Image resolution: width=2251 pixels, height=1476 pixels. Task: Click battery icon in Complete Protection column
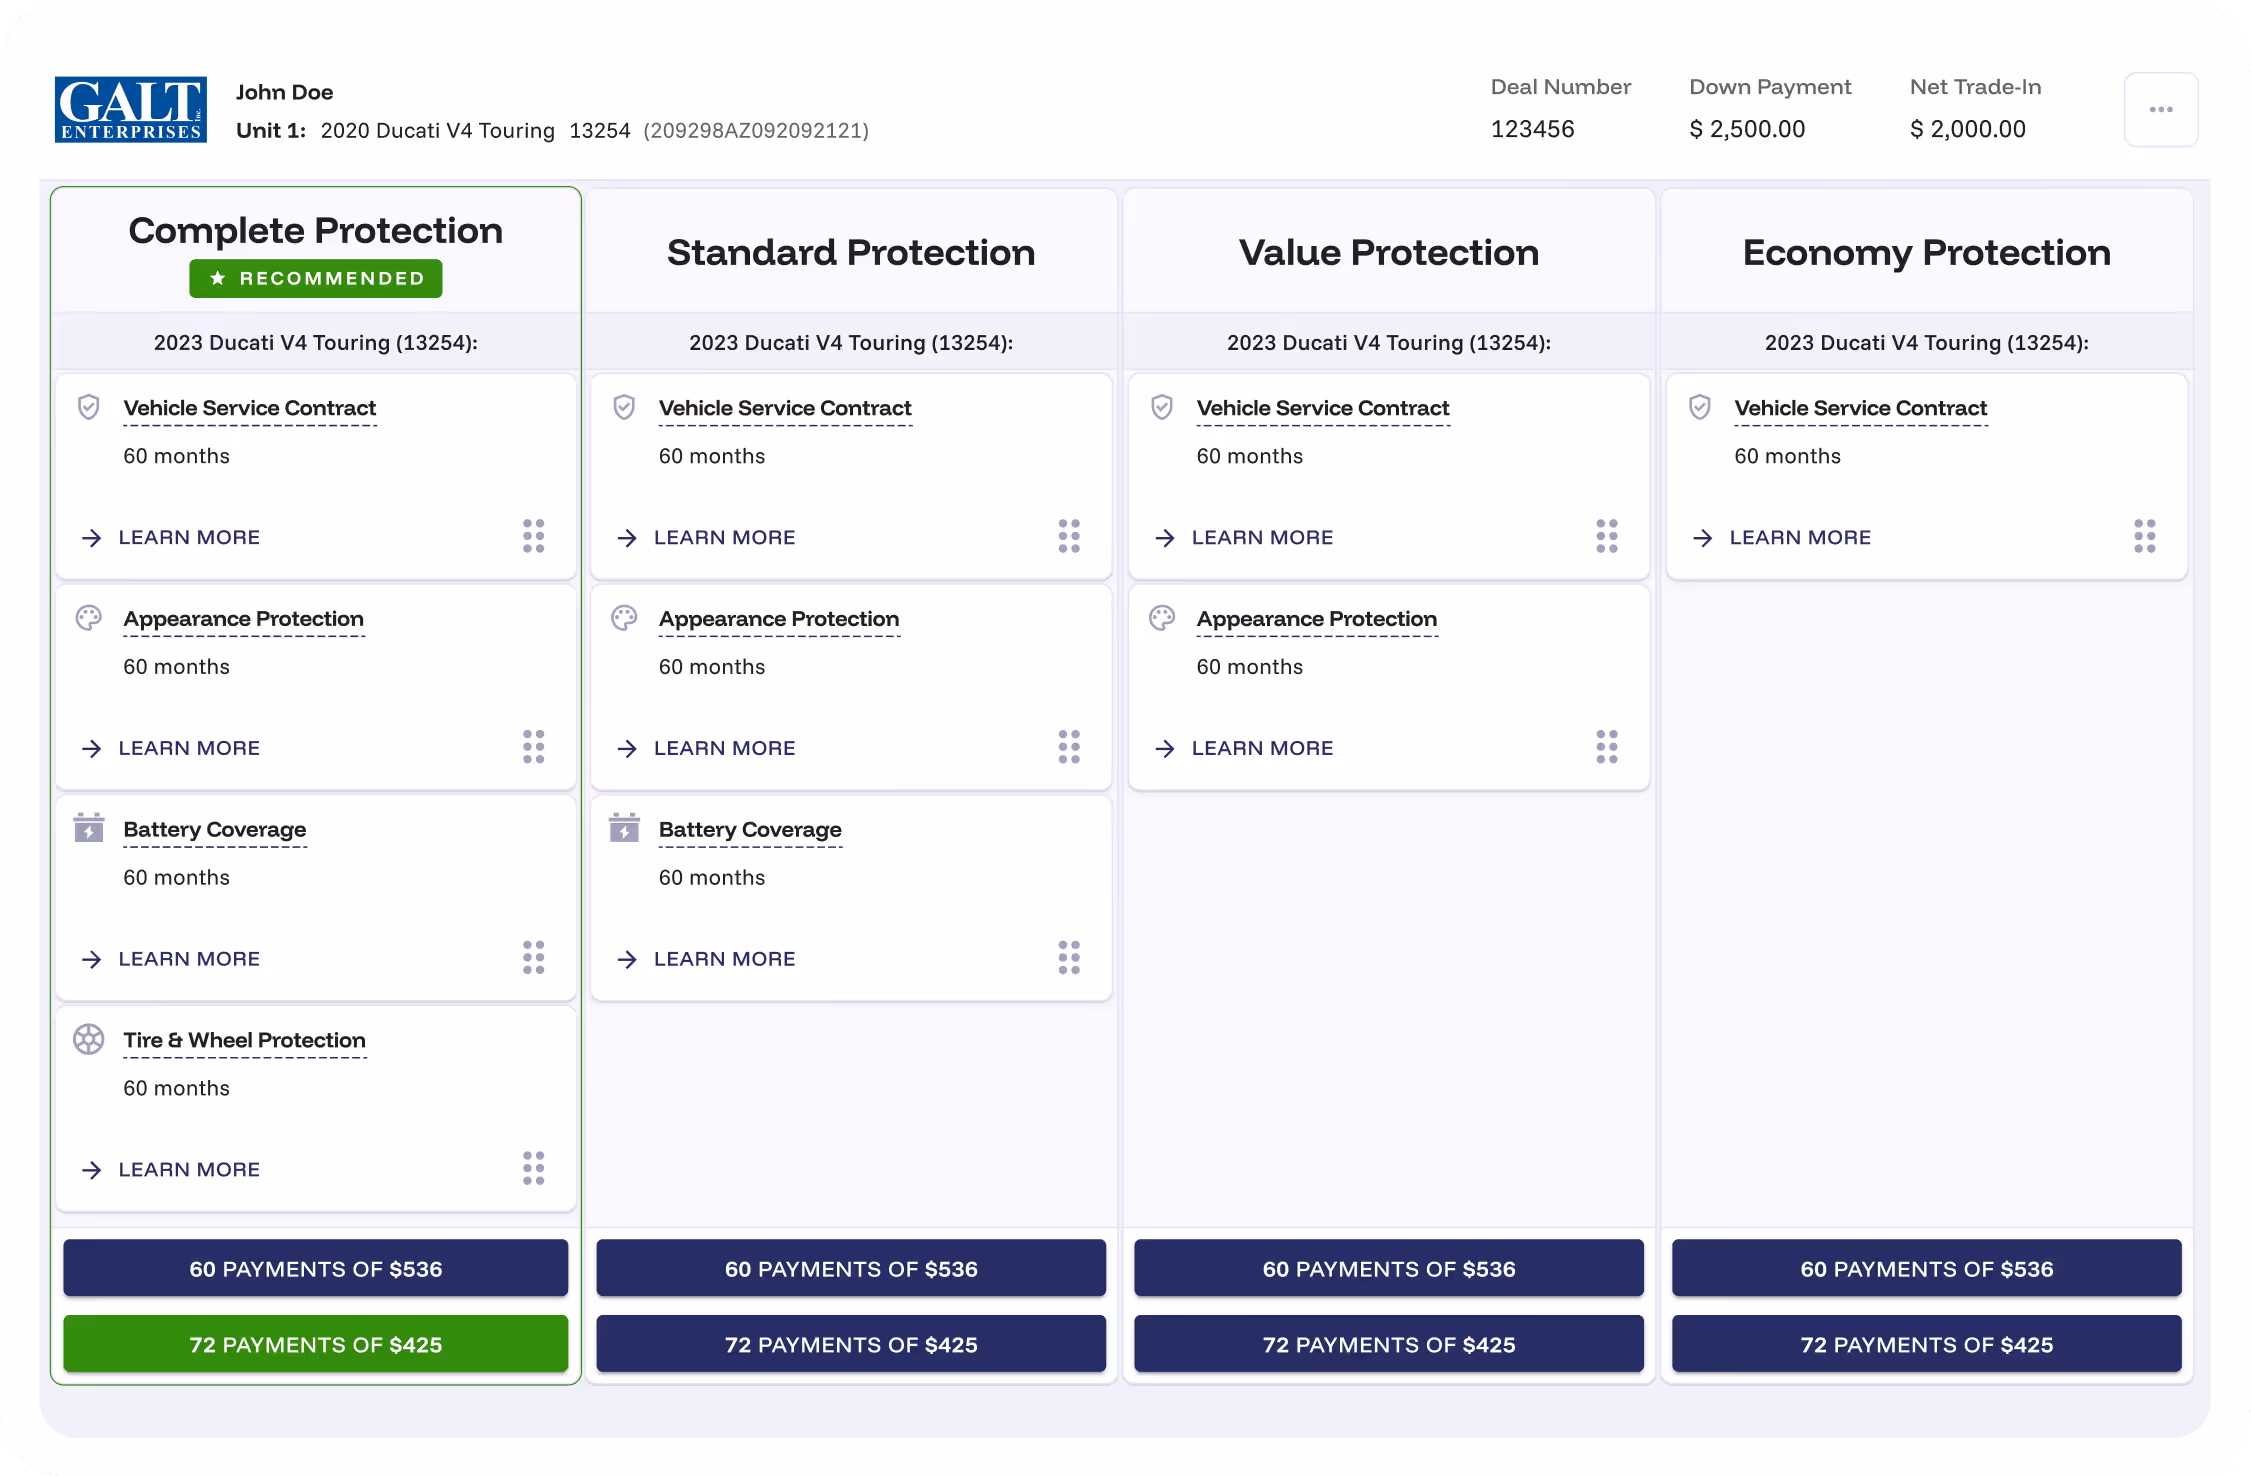click(89, 828)
